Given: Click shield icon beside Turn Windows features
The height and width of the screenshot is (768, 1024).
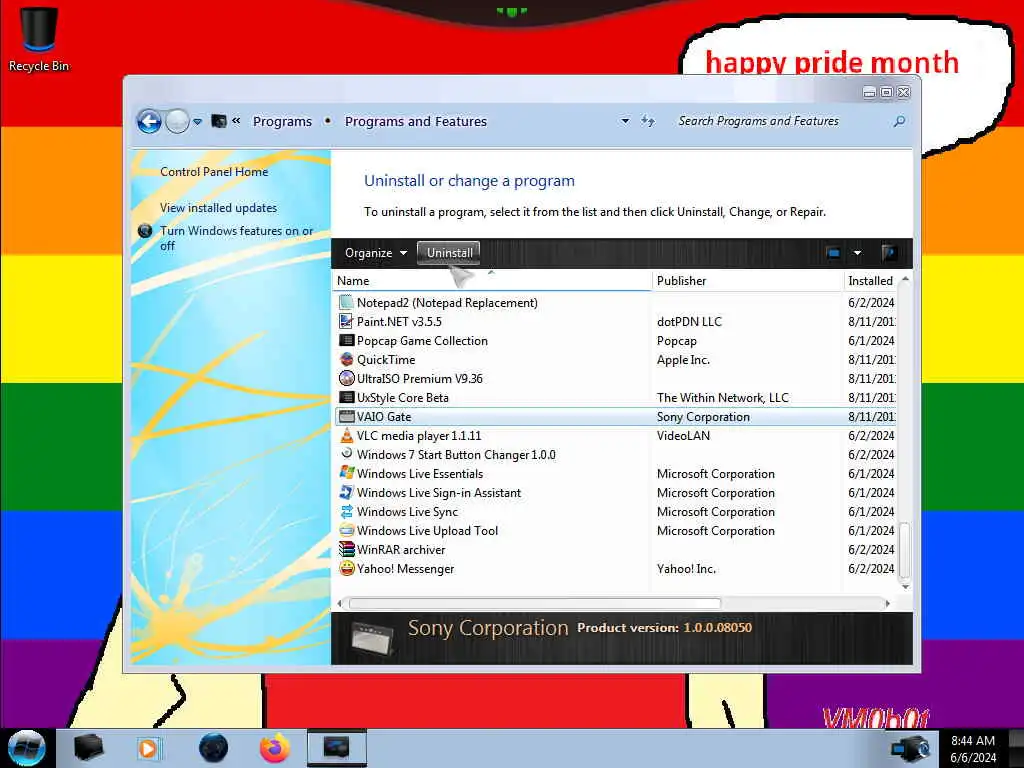Looking at the screenshot, I should (145, 231).
